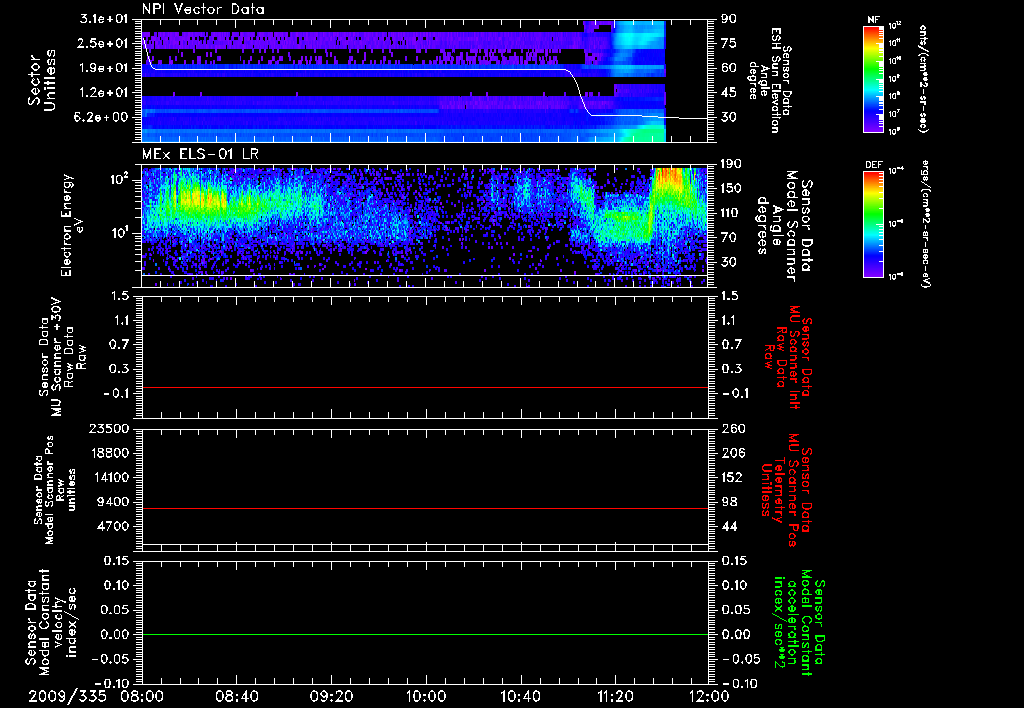Click the 10² electron energy tick label
This screenshot has width=1024, height=708.
click(x=118, y=178)
